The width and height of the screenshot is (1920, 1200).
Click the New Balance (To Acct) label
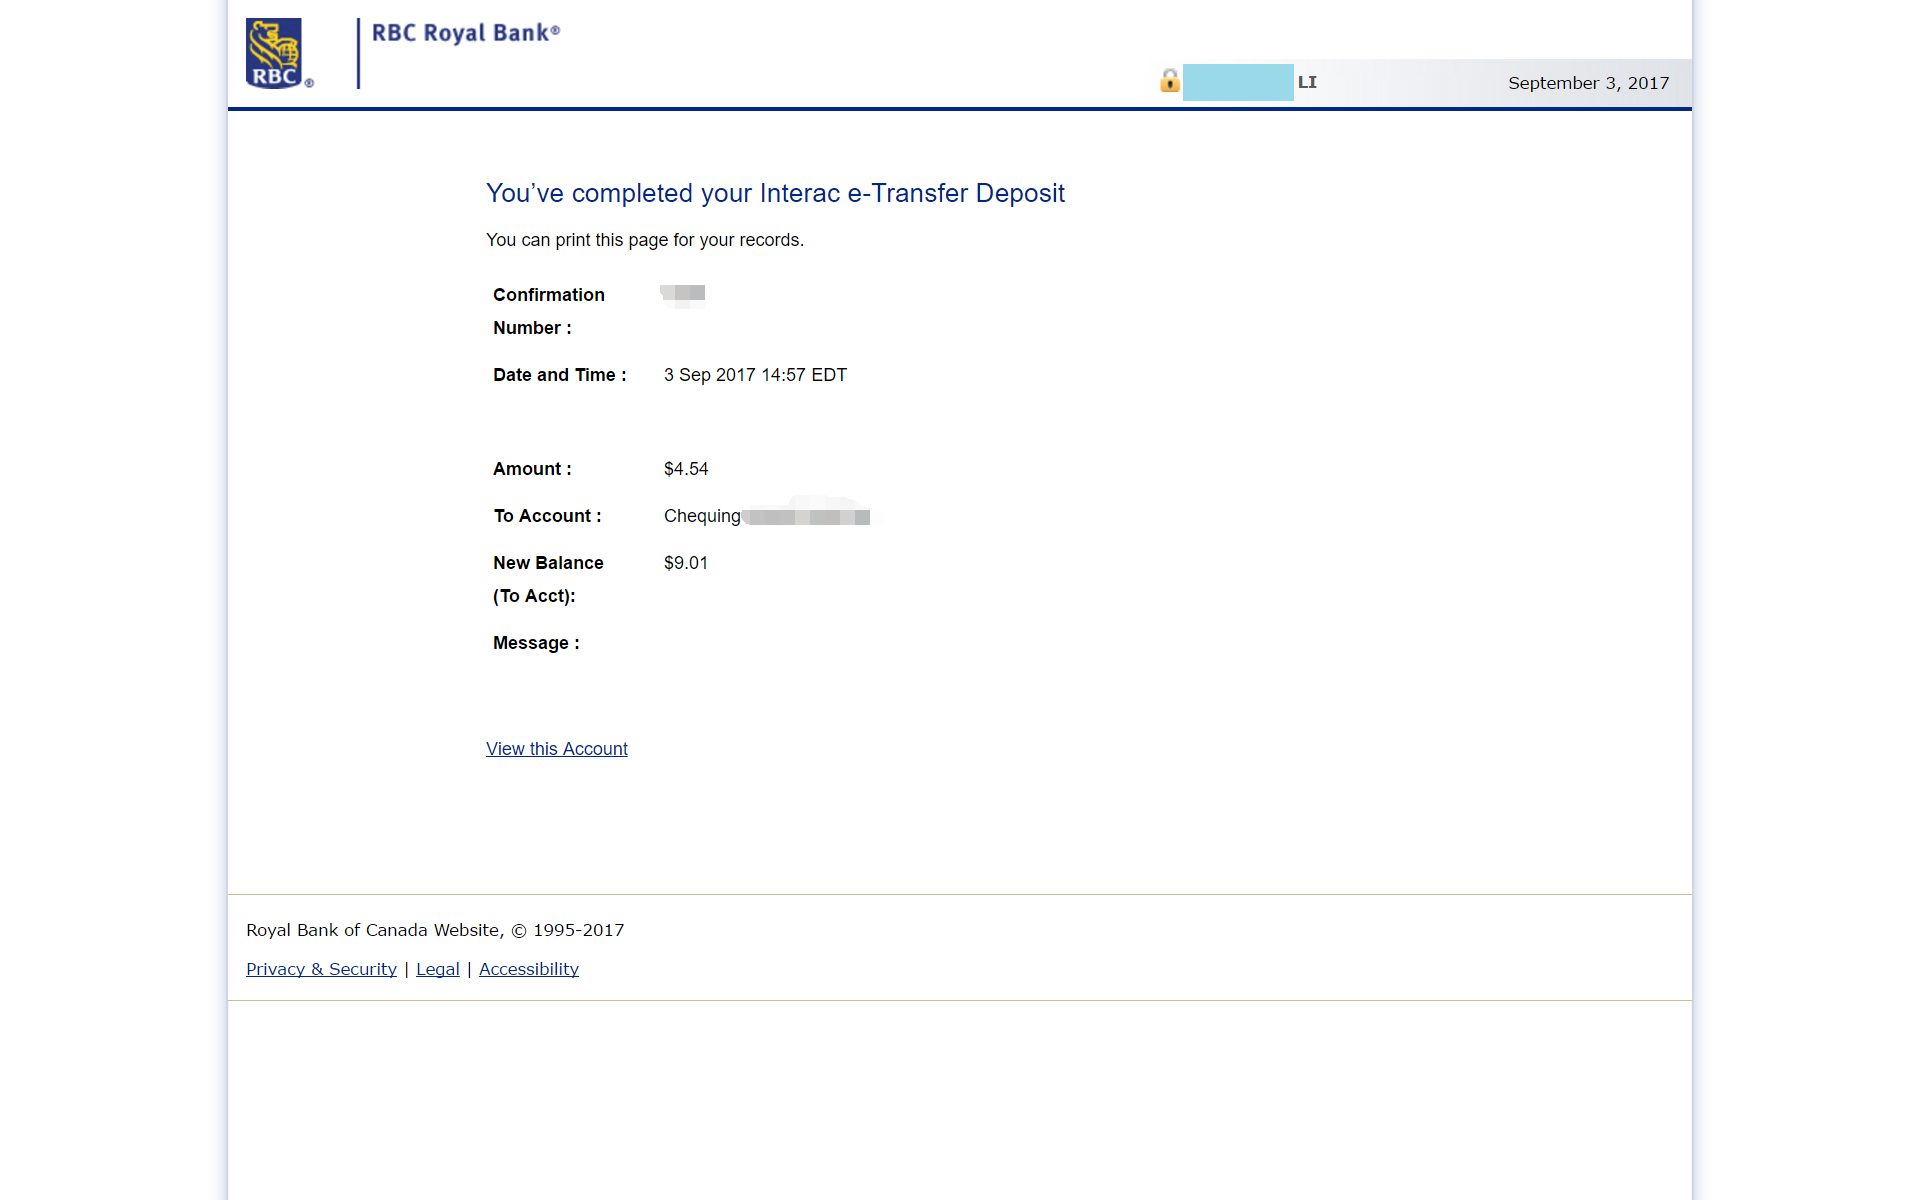(548, 579)
